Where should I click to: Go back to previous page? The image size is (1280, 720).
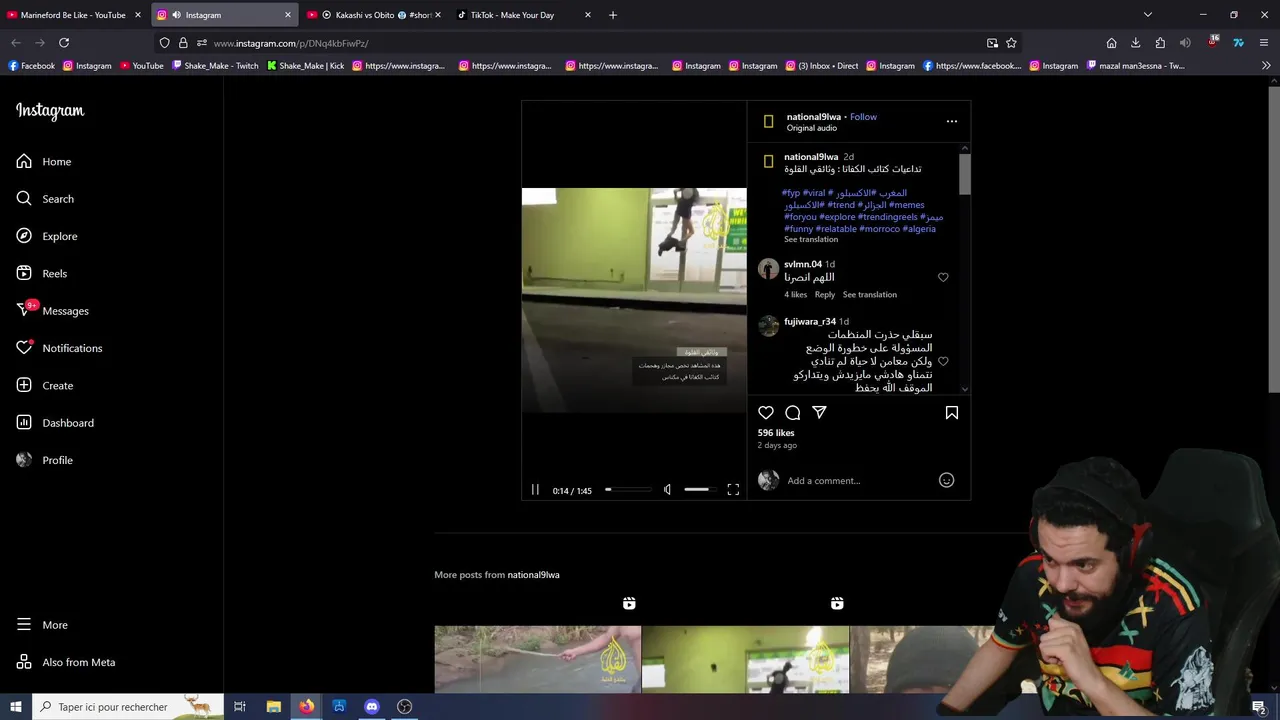click(16, 43)
